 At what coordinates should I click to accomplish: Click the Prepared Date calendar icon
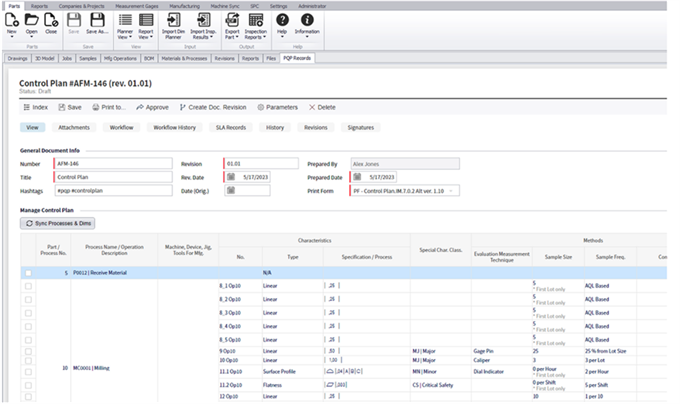click(x=357, y=177)
